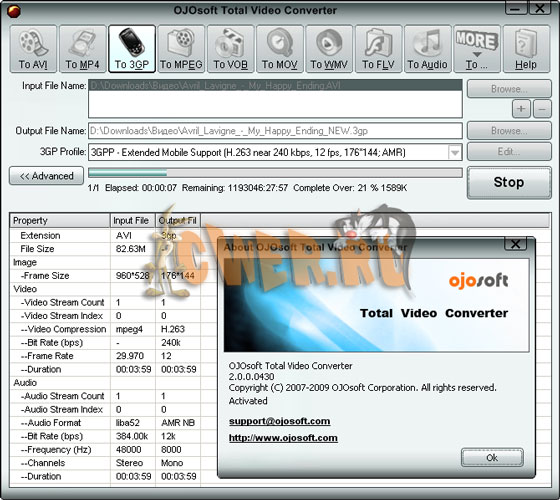Add input file with plus button
Screen dimensions: 560x500
[x=521, y=109]
